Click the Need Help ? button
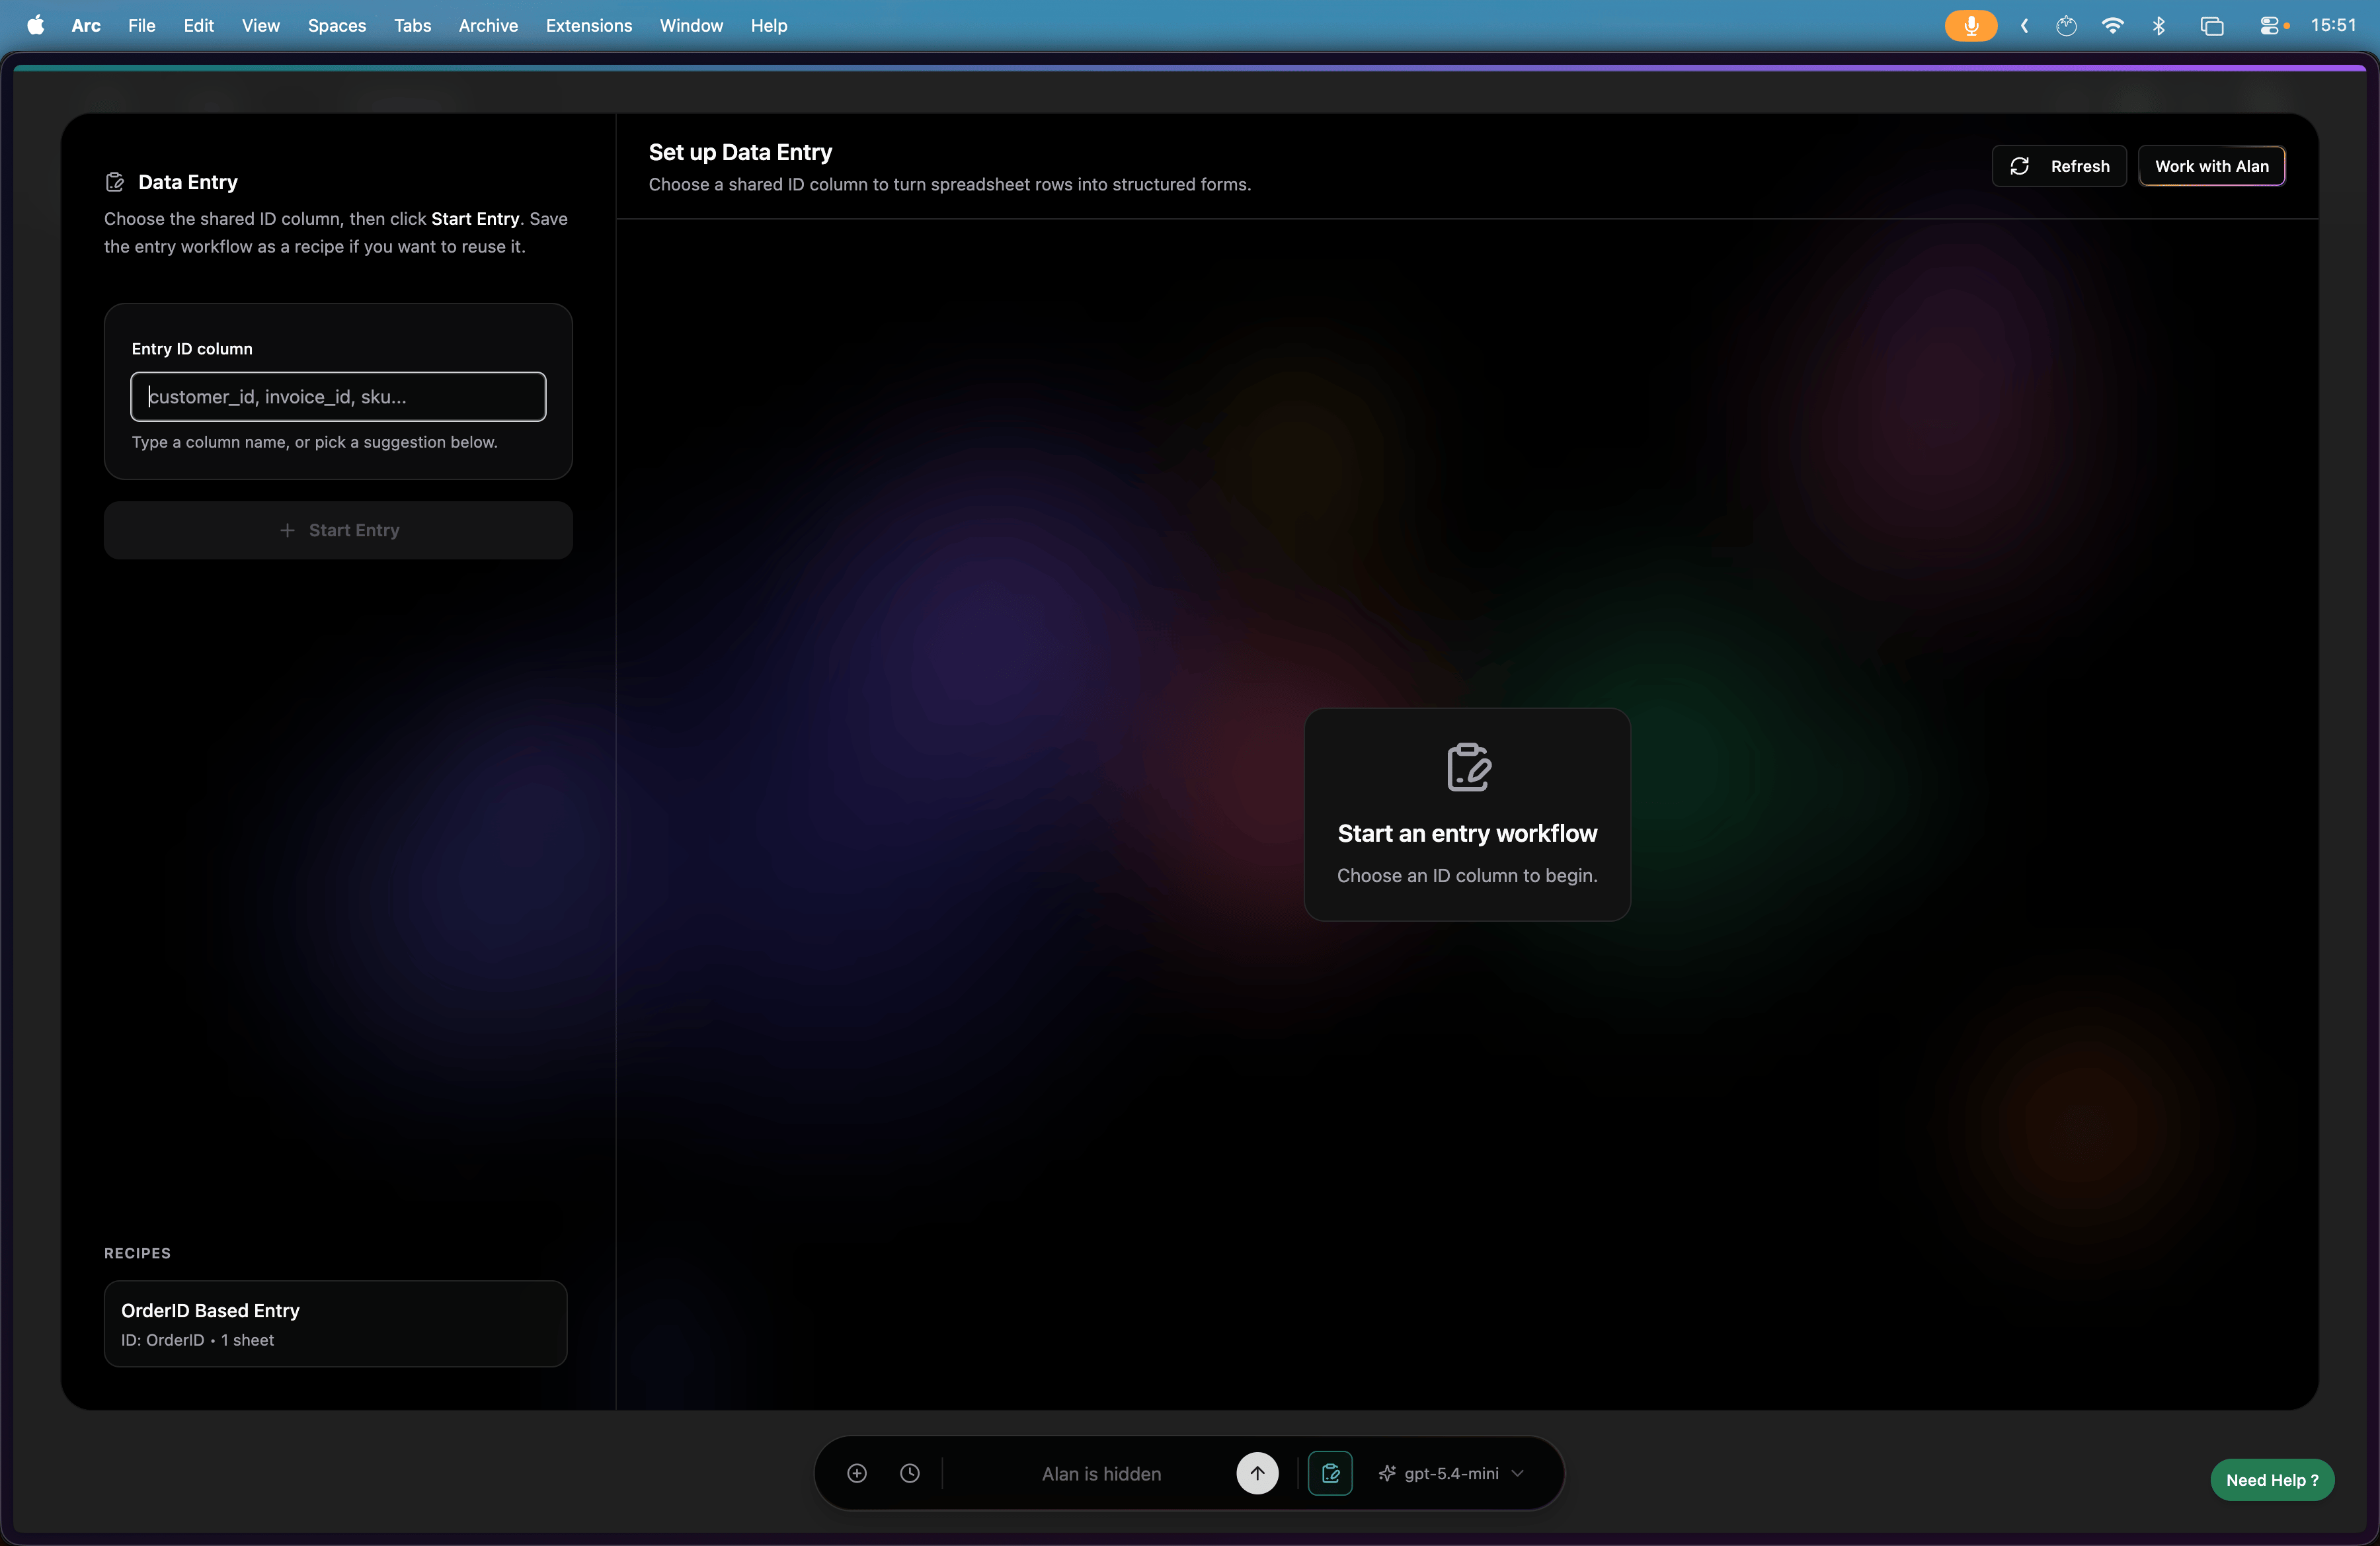Viewport: 2380px width, 1546px height. pos(2272,1480)
